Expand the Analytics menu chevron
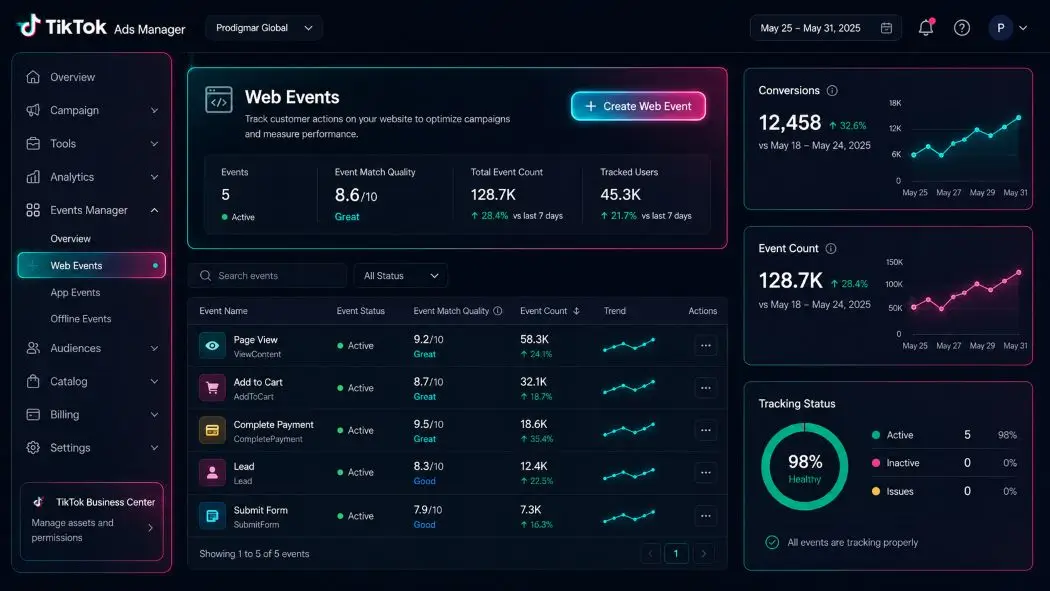 pos(154,177)
